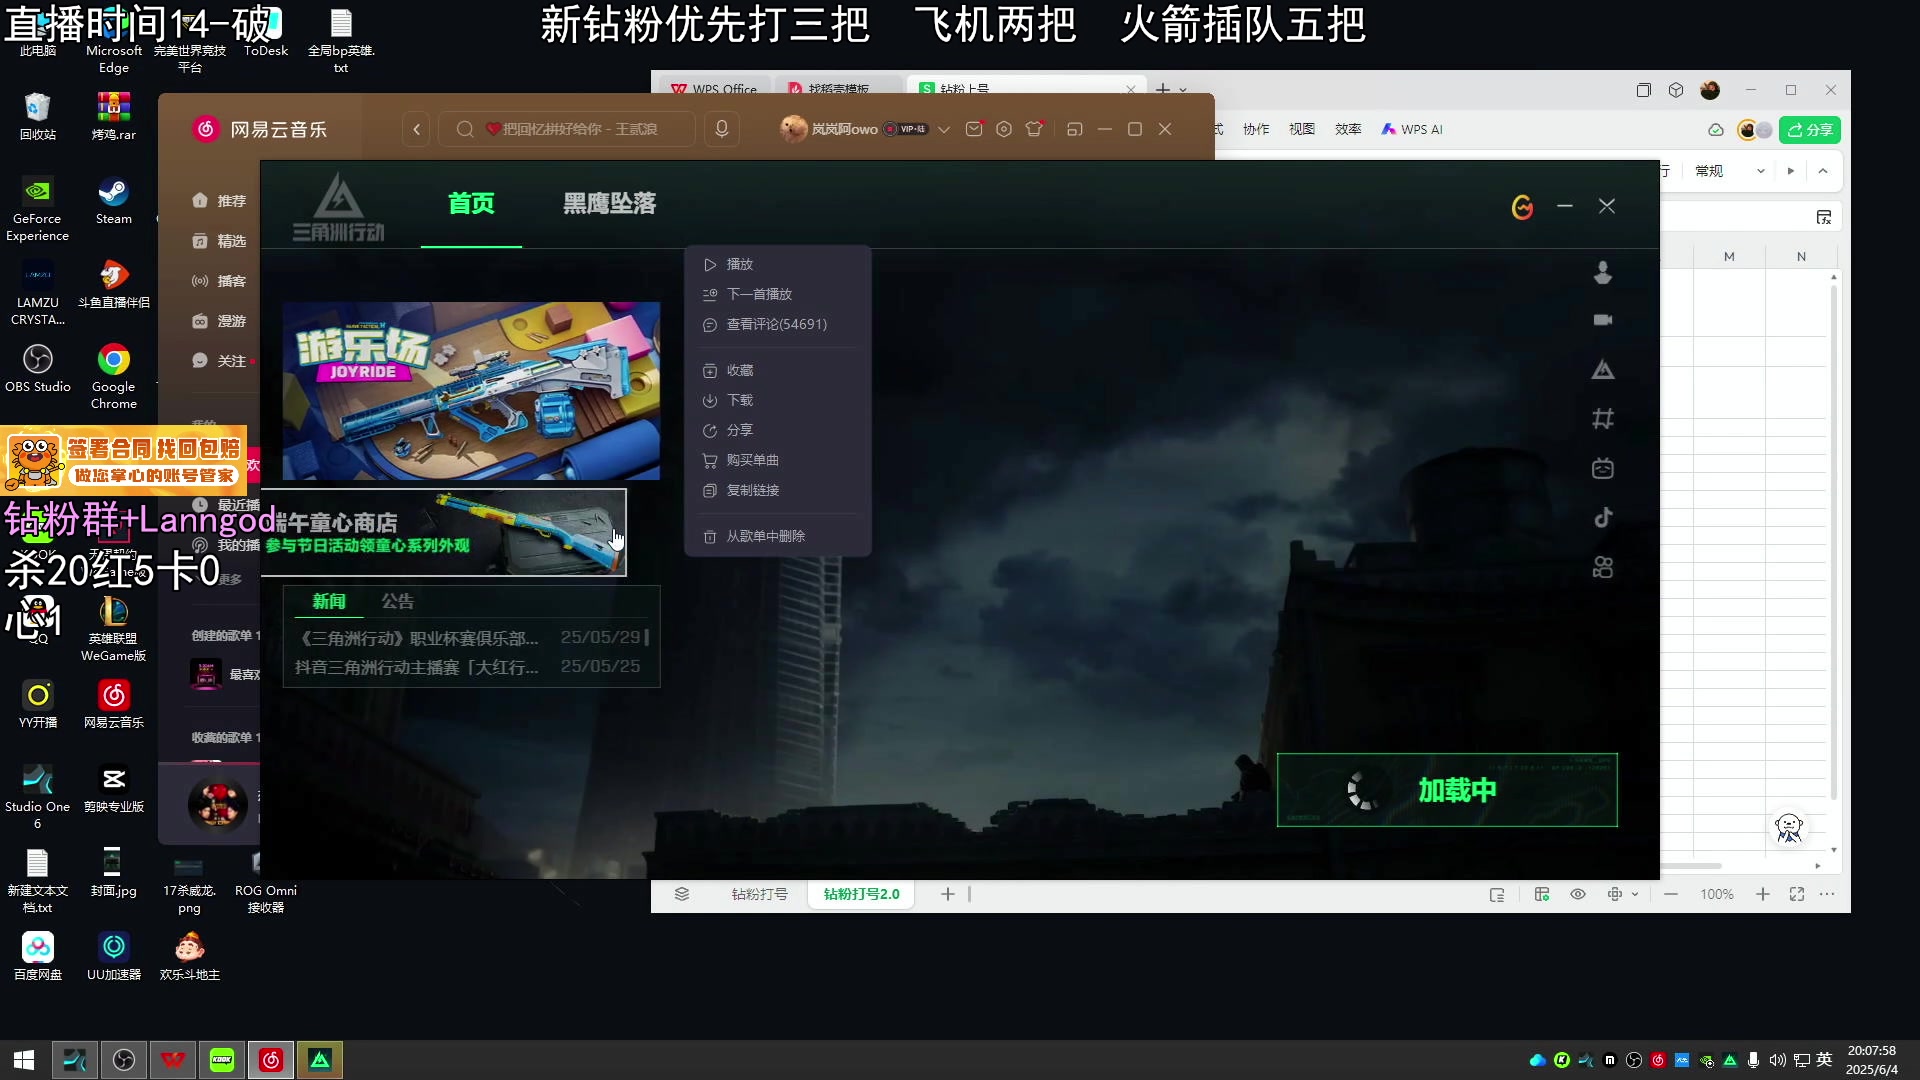
Task: Open the sheet list layers icon
Action: (x=682, y=894)
